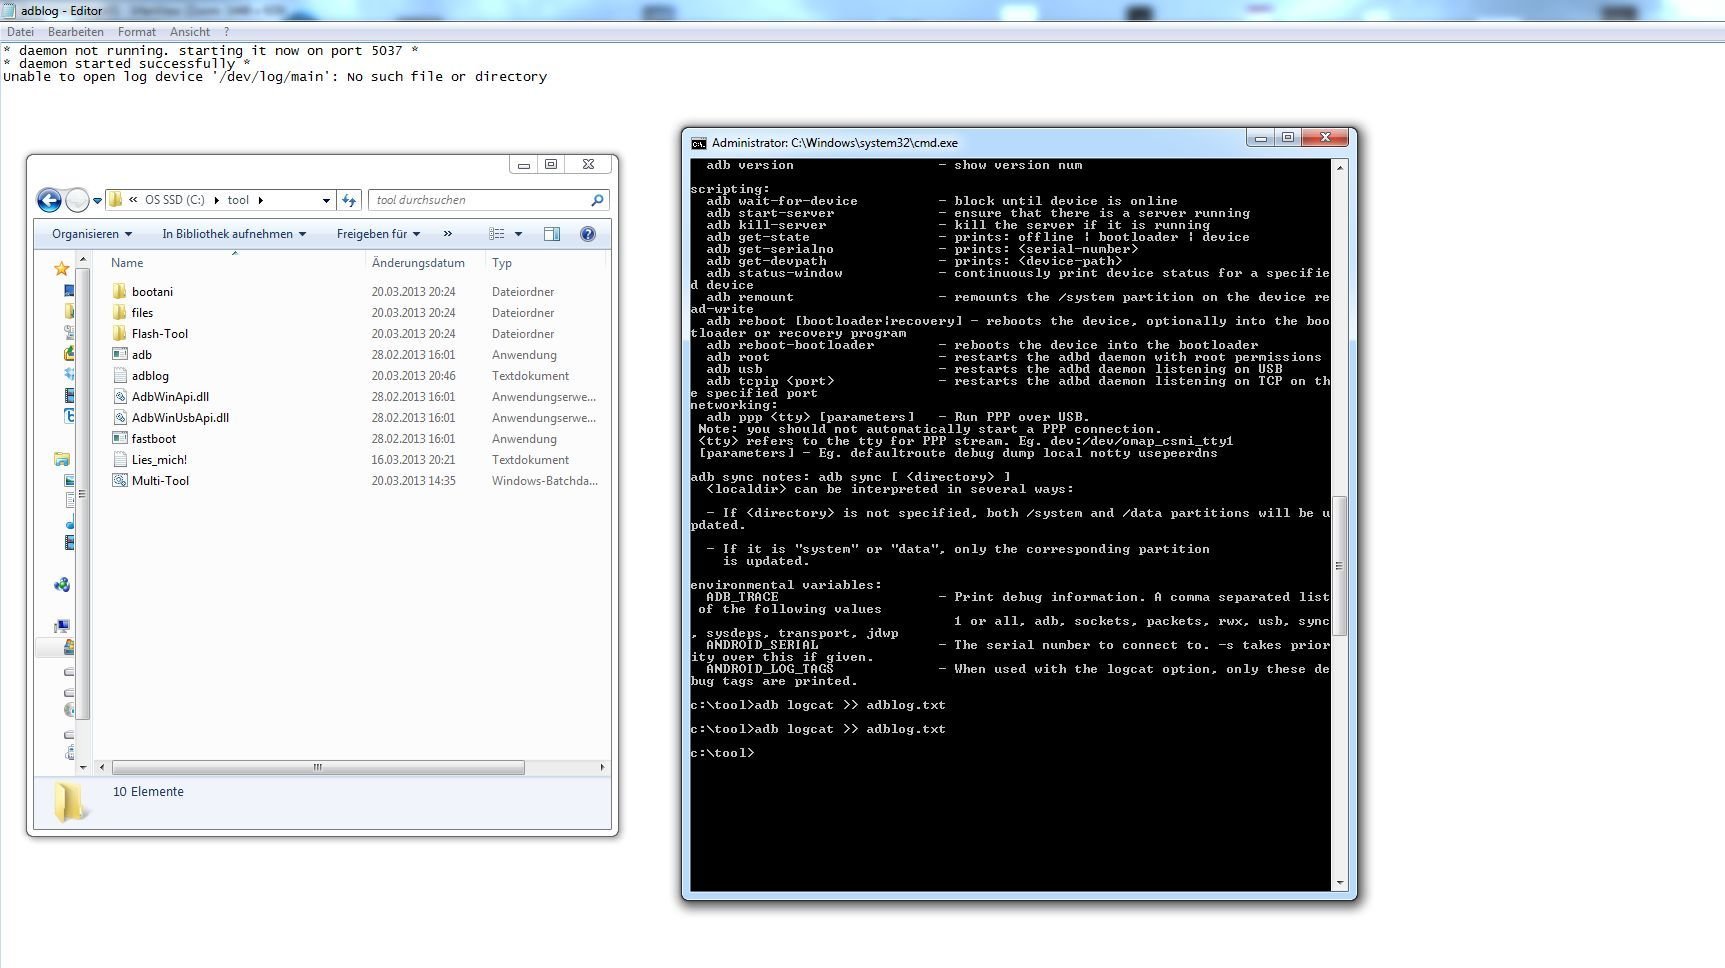
Task: Open the Ansicht menu in Editor
Action: click(x=190, y=32)
